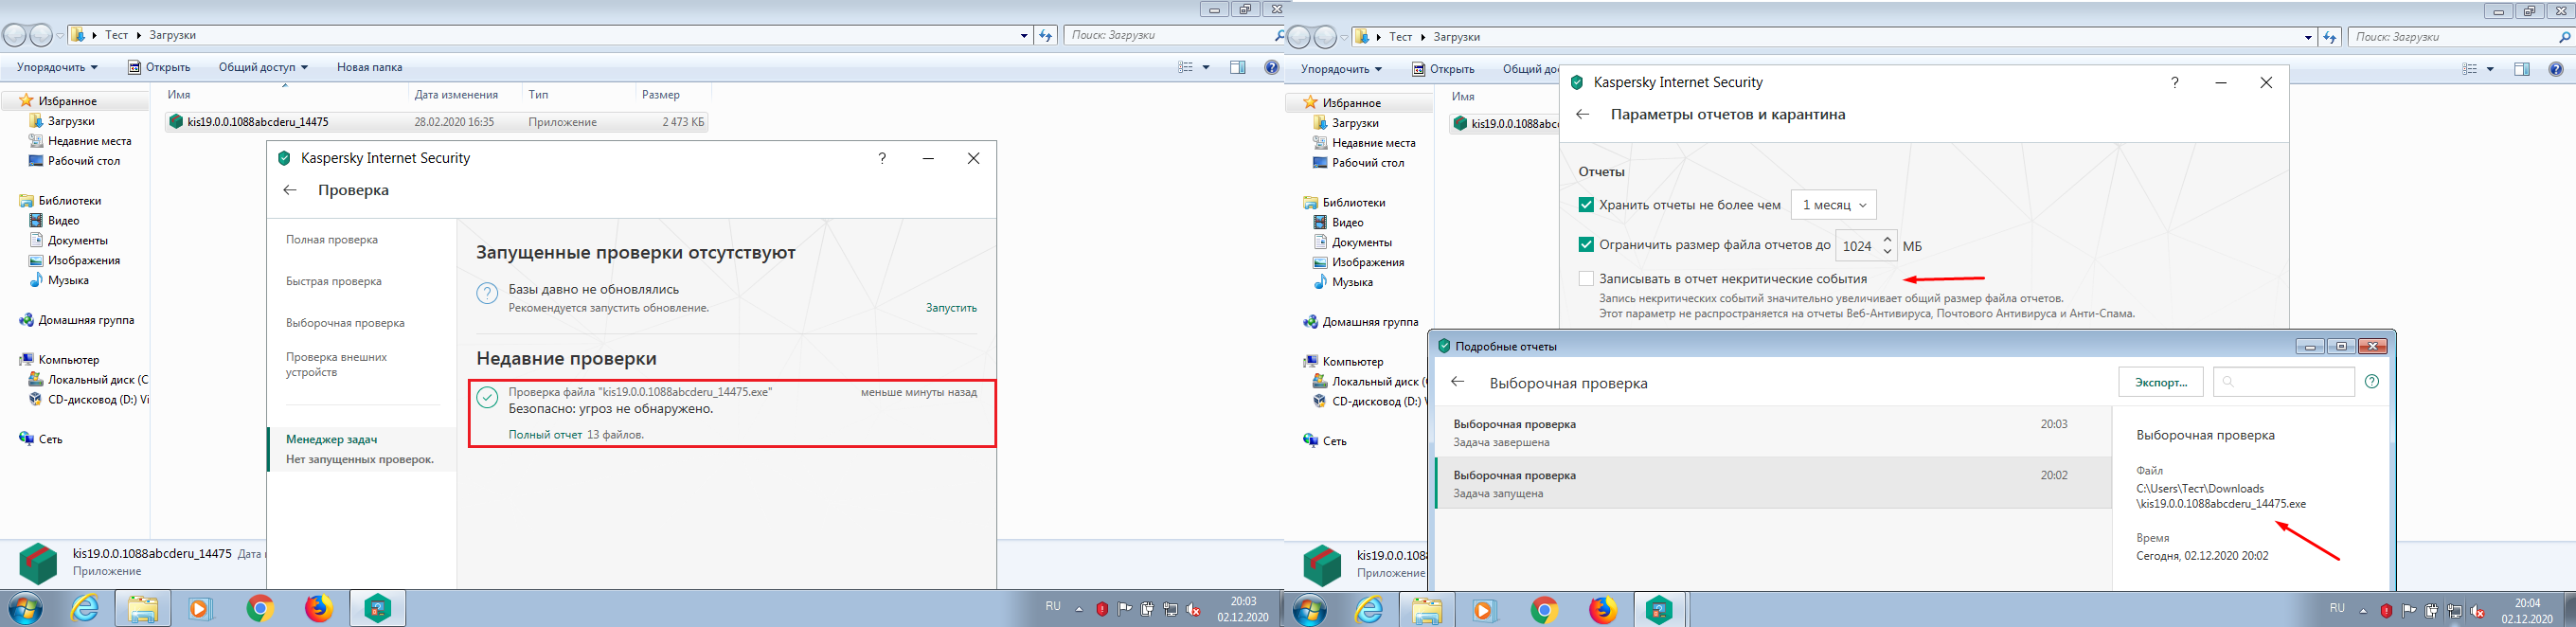The width and height of the screenshot is (2576, 627).
Task: Click the back arrow next to Параметры отчетов и карантина
Action: pyautogui.click(x=1582, y=115)
